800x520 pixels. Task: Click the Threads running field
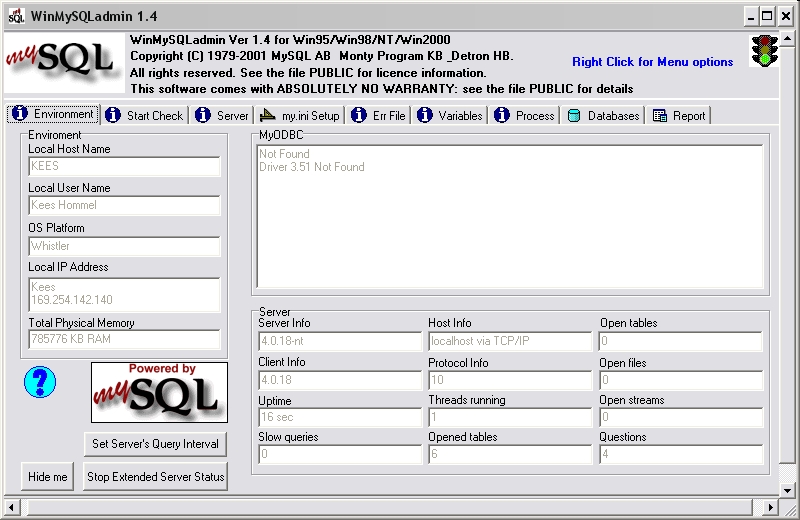[x=510, y=417]
